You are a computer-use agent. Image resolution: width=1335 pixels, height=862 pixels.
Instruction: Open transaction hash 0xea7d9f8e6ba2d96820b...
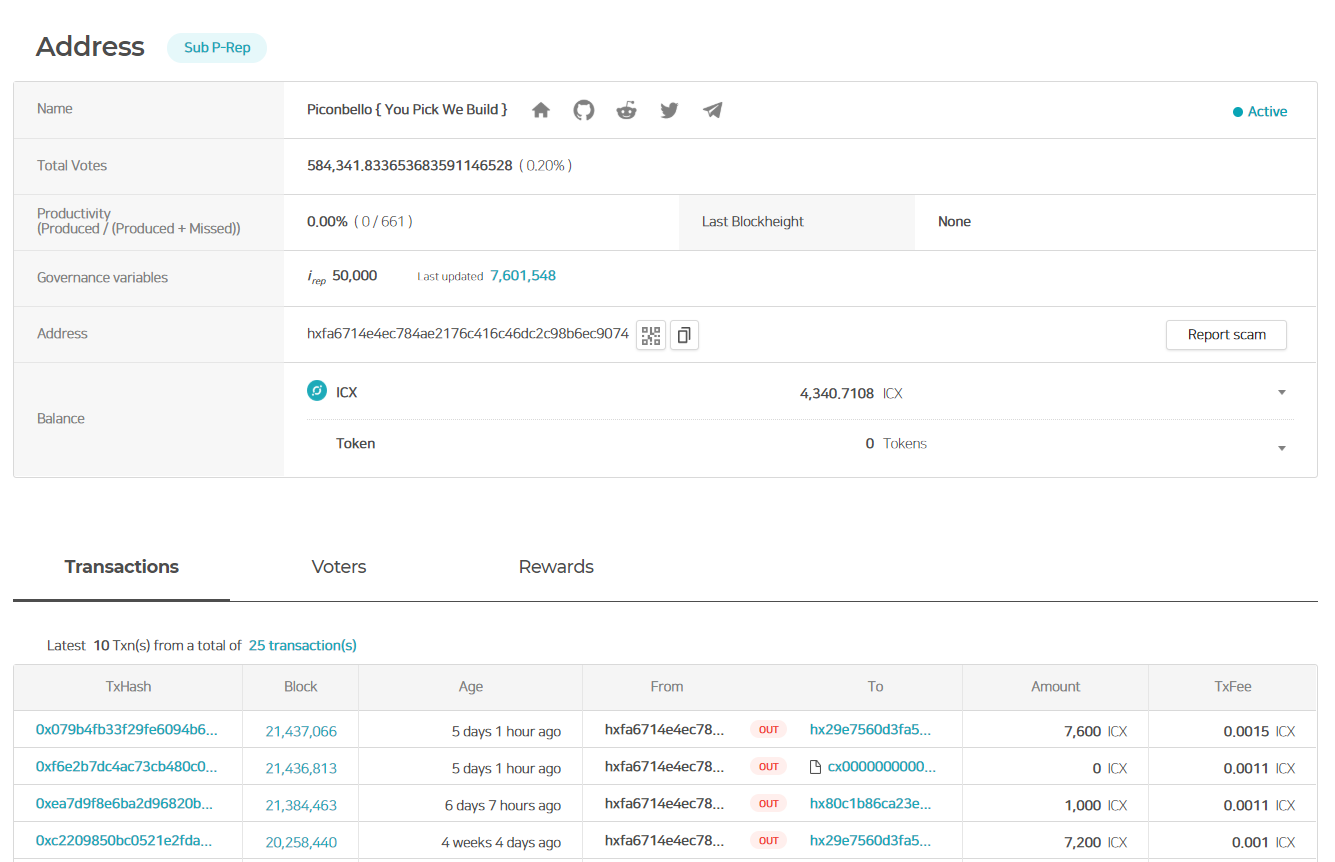tap(124, 804)
